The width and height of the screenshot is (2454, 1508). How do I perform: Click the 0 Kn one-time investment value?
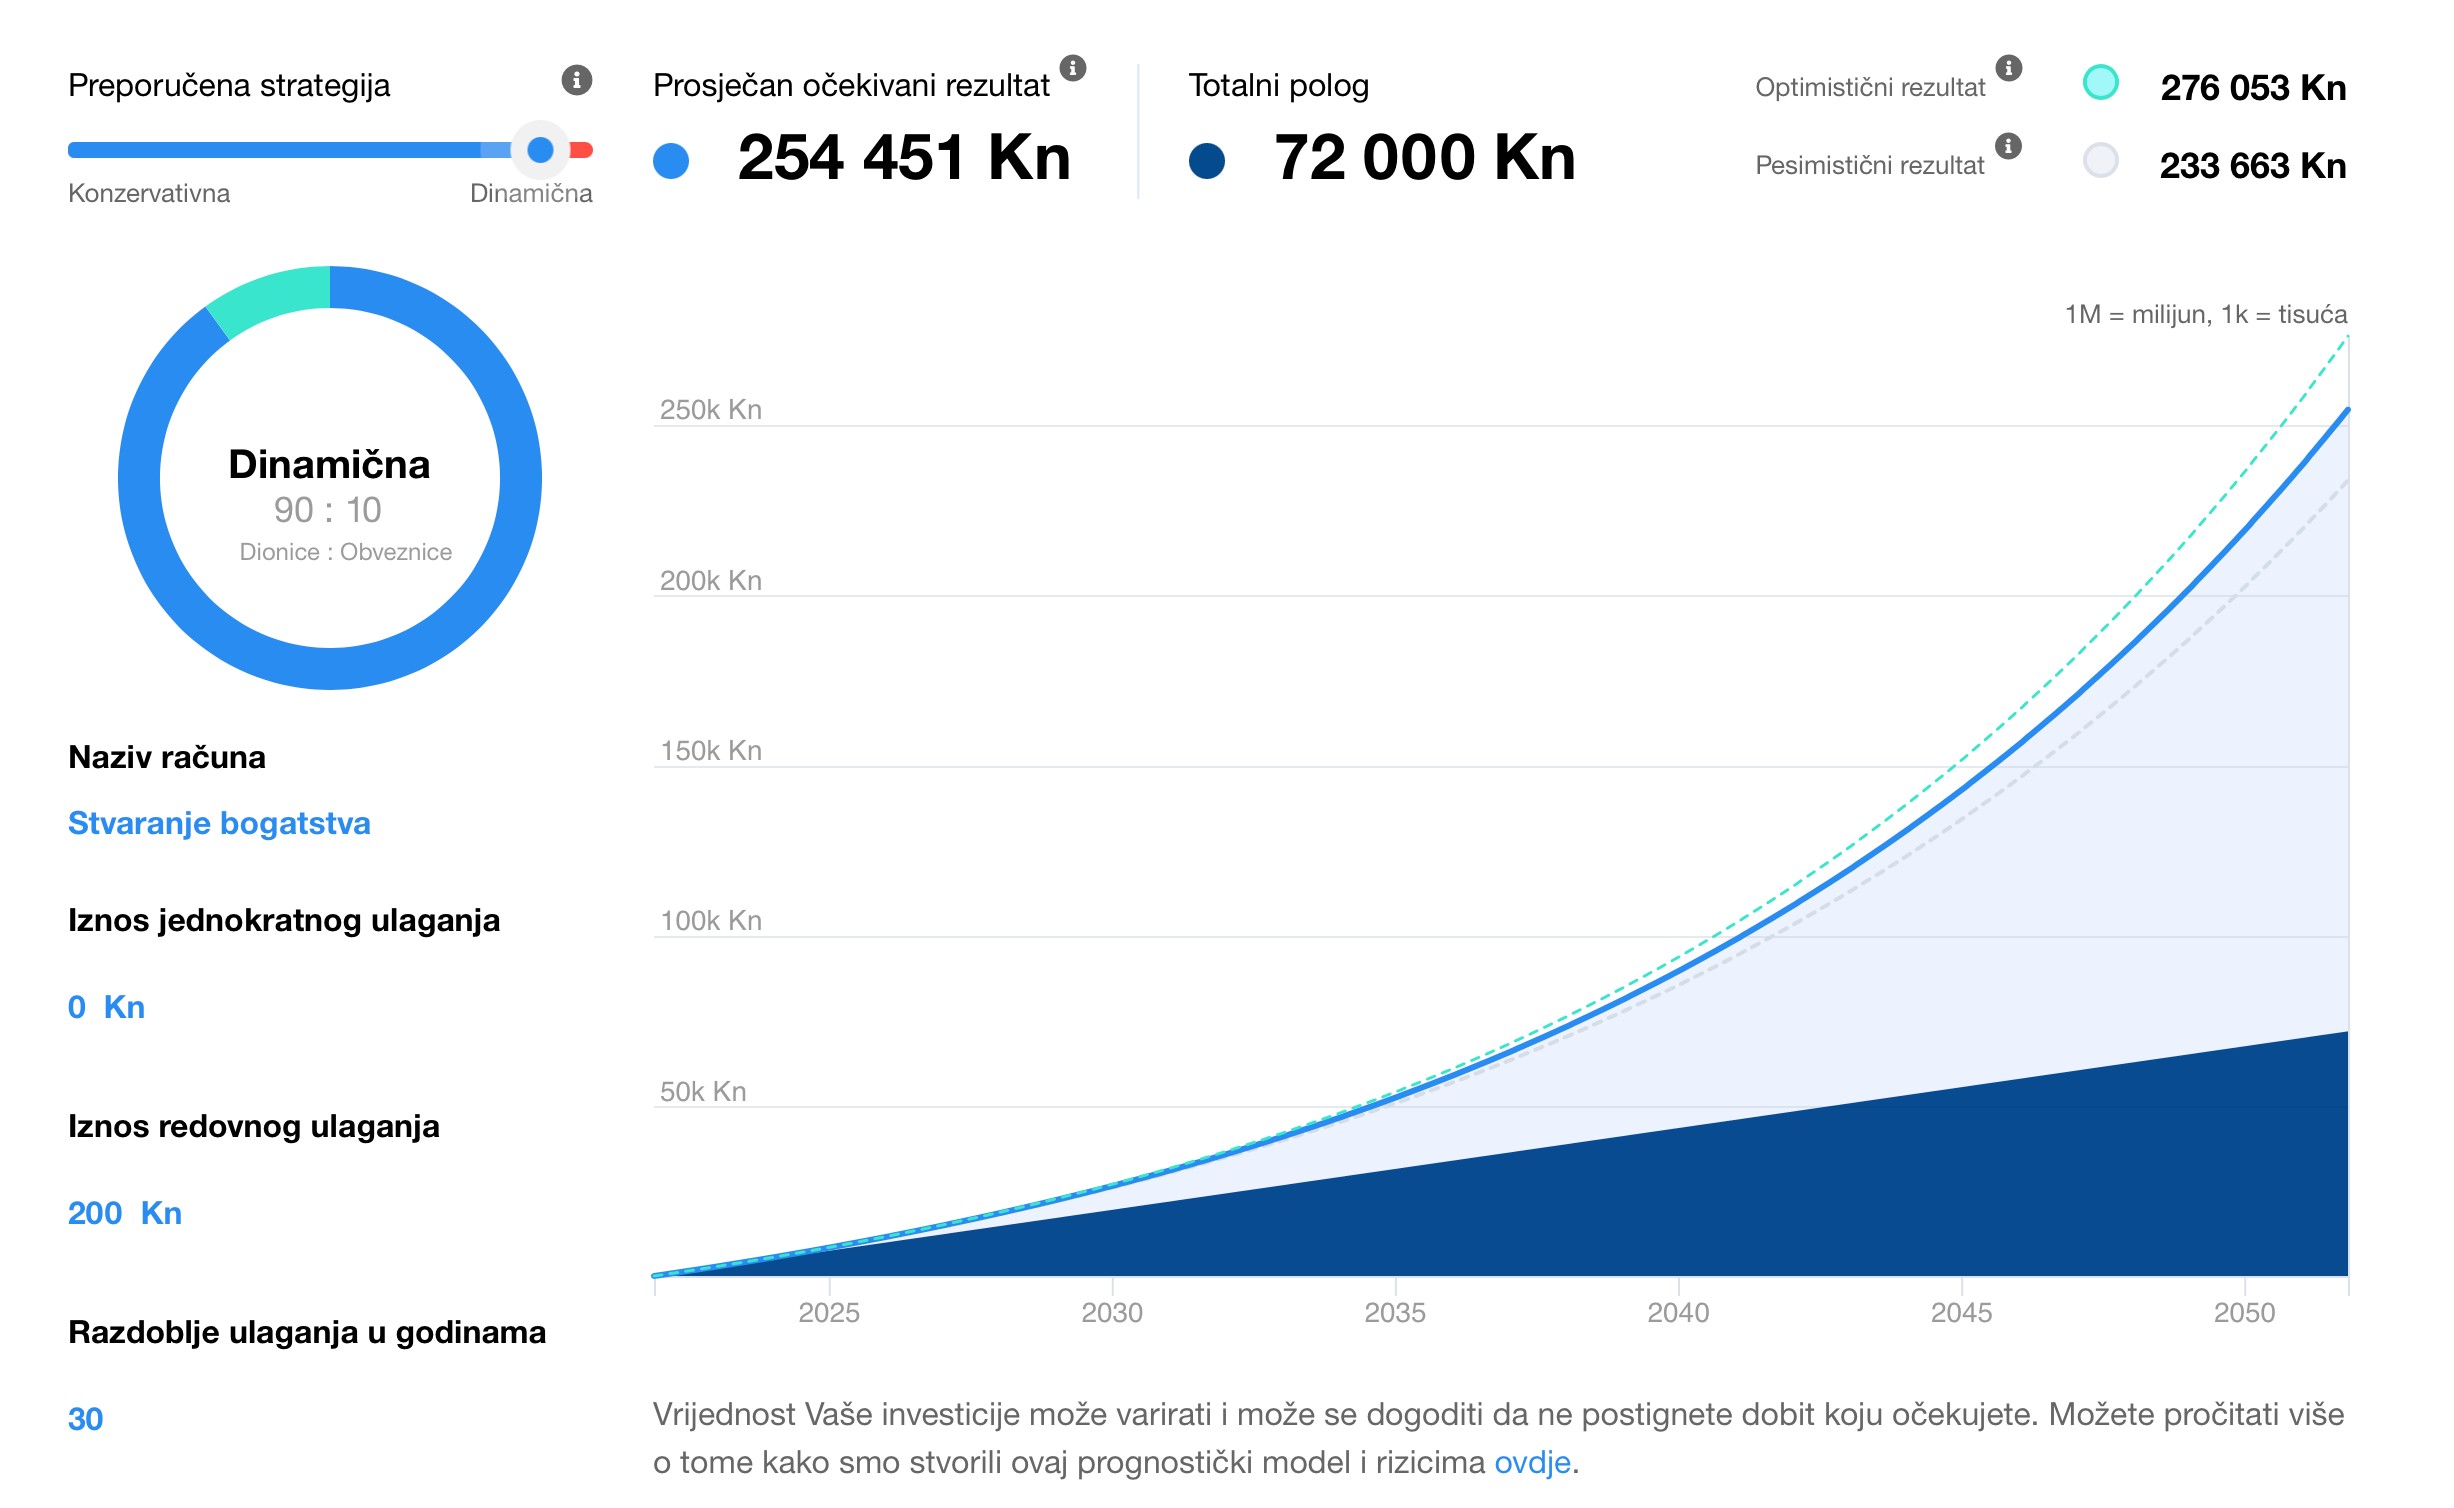tap(106, 1007)
